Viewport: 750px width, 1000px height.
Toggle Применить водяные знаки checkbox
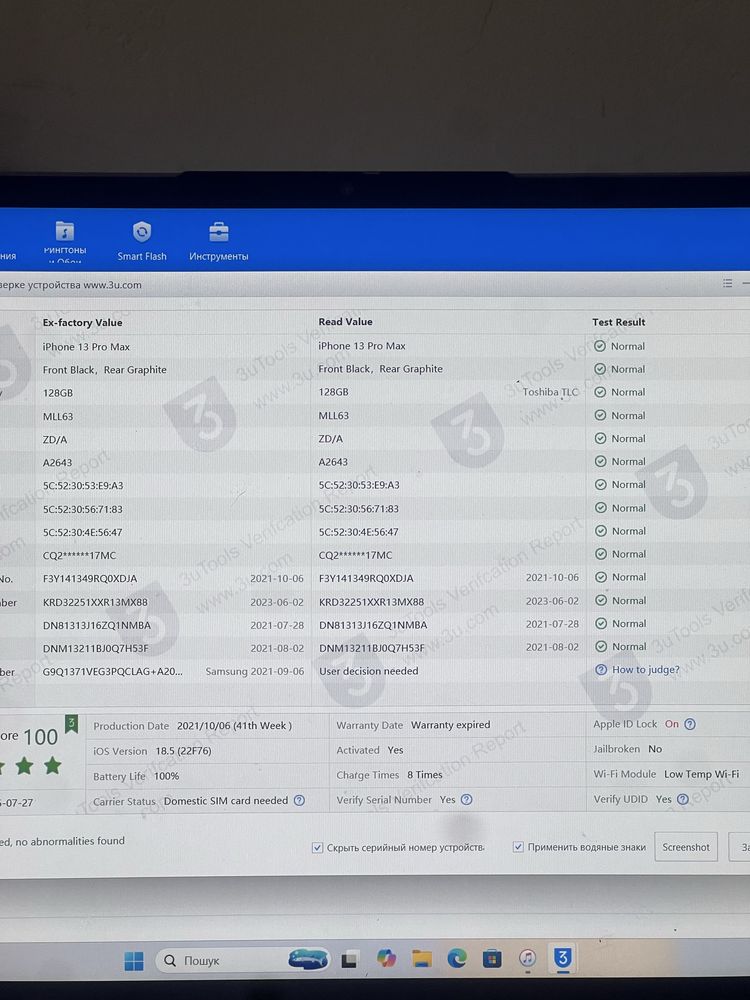pyautogui.click(x=518, y=847)
